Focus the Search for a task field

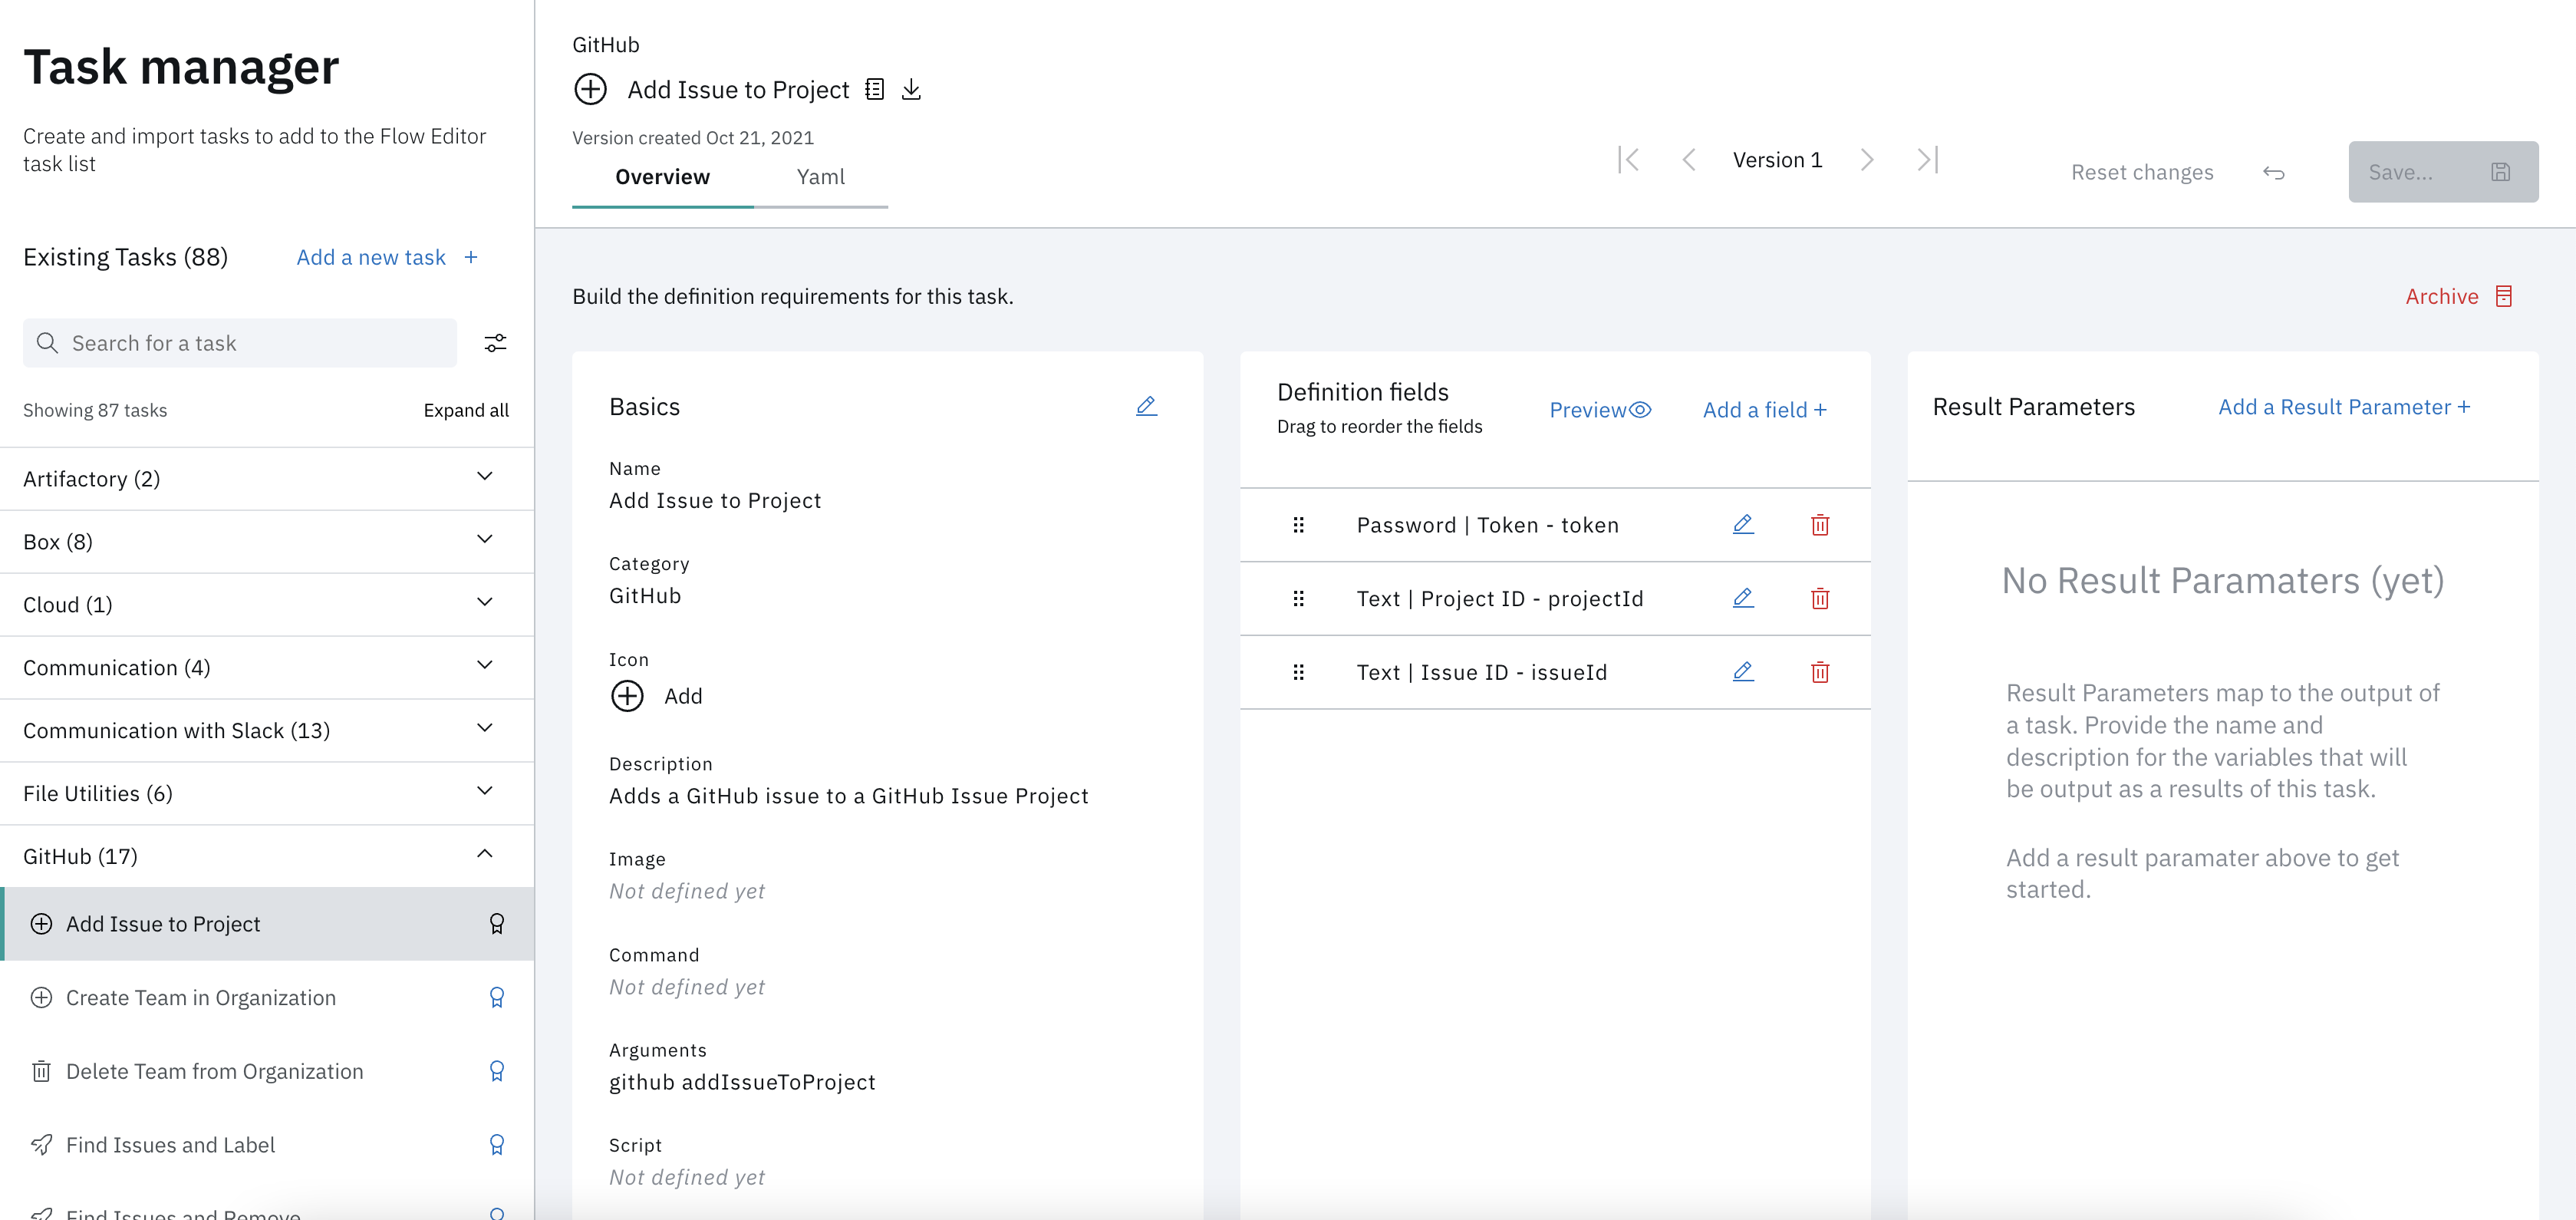click(240, 343)
